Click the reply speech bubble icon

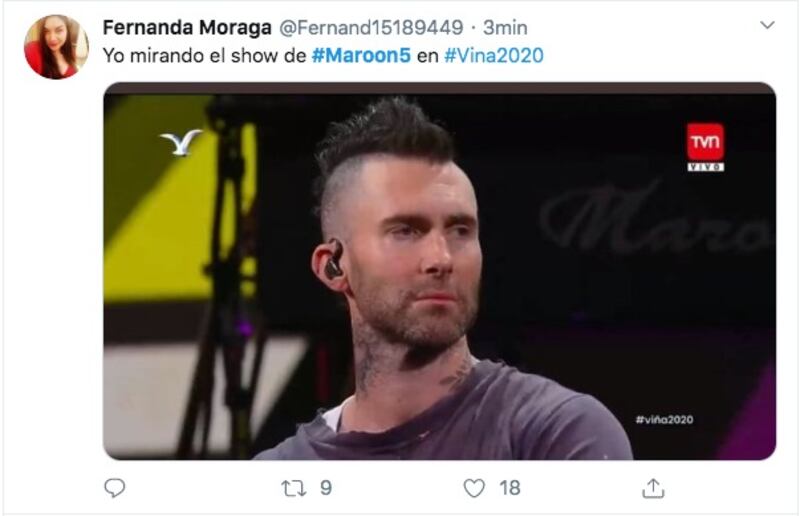coord(114,488)
